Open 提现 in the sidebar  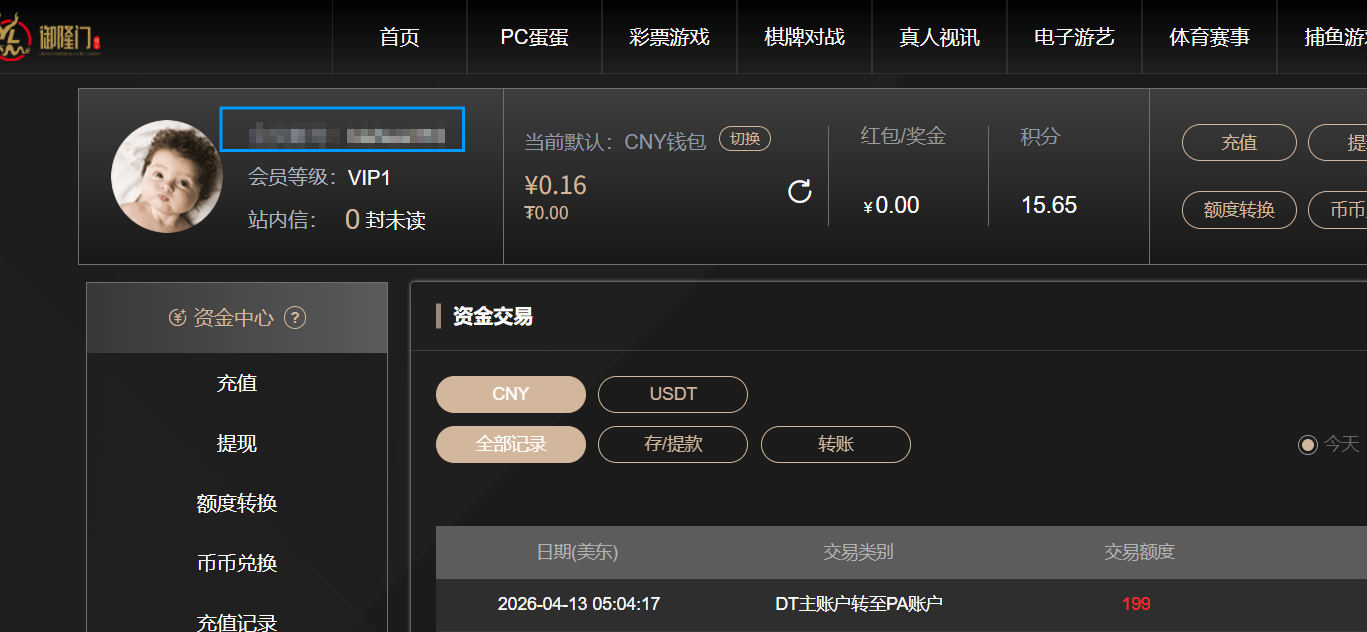pyautogui.click(x=237, y=443)
